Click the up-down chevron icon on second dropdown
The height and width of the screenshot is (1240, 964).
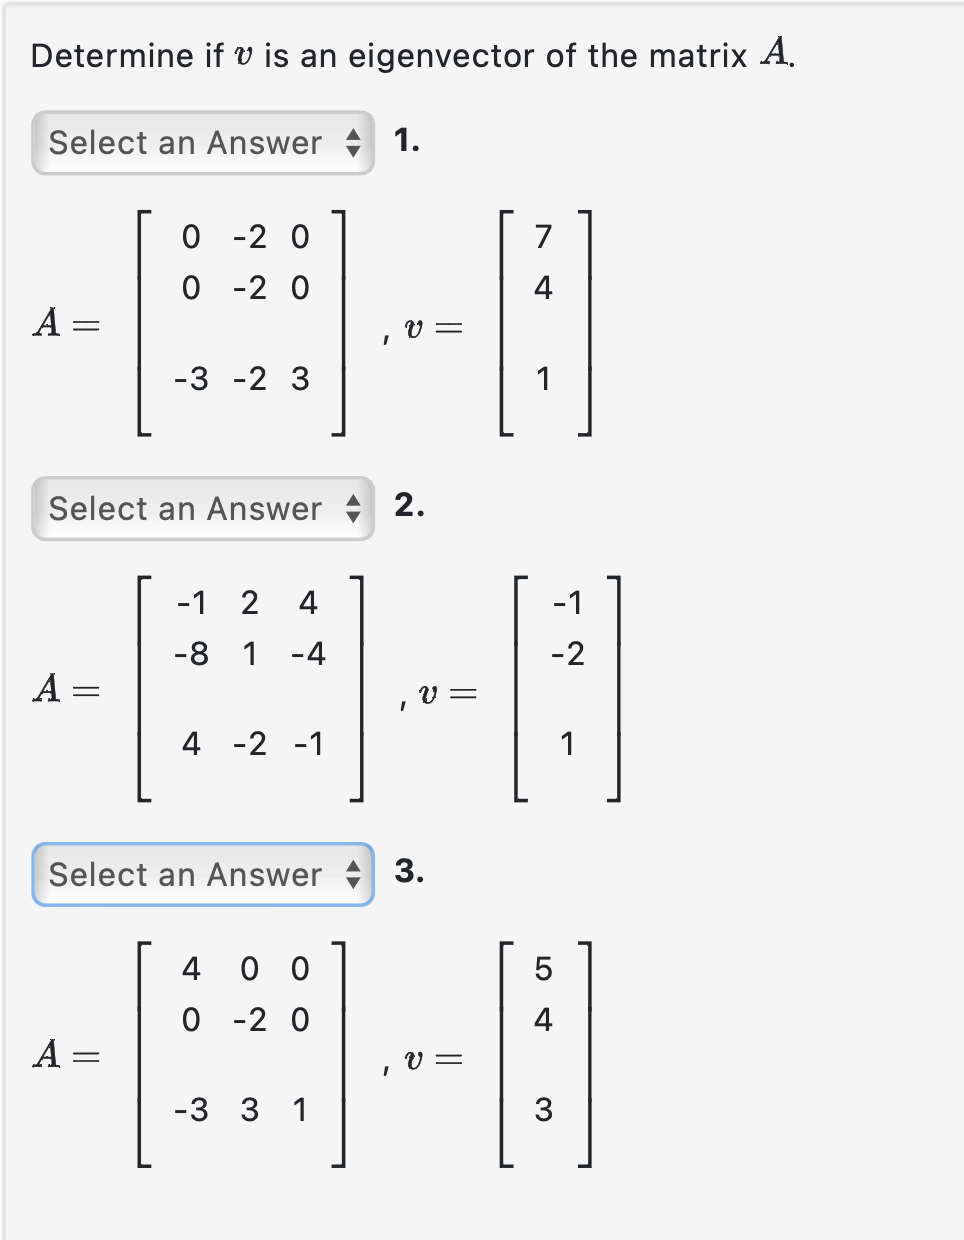click(354, 509)
